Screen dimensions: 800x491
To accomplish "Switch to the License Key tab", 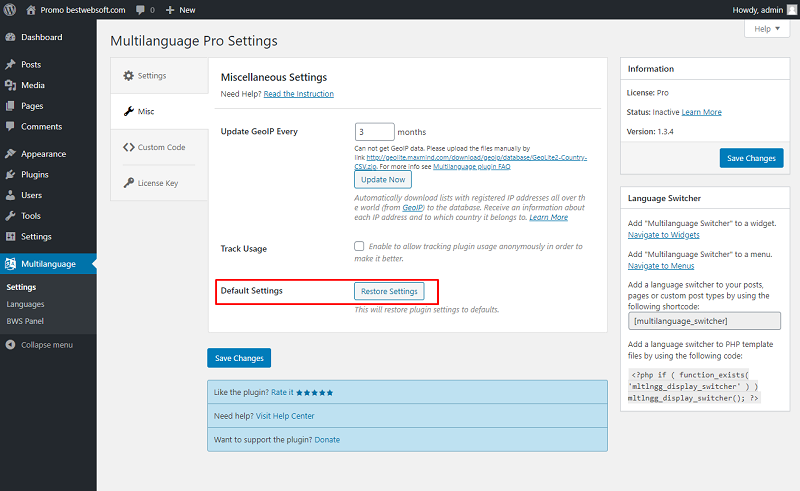I will (x=159, y=183).
